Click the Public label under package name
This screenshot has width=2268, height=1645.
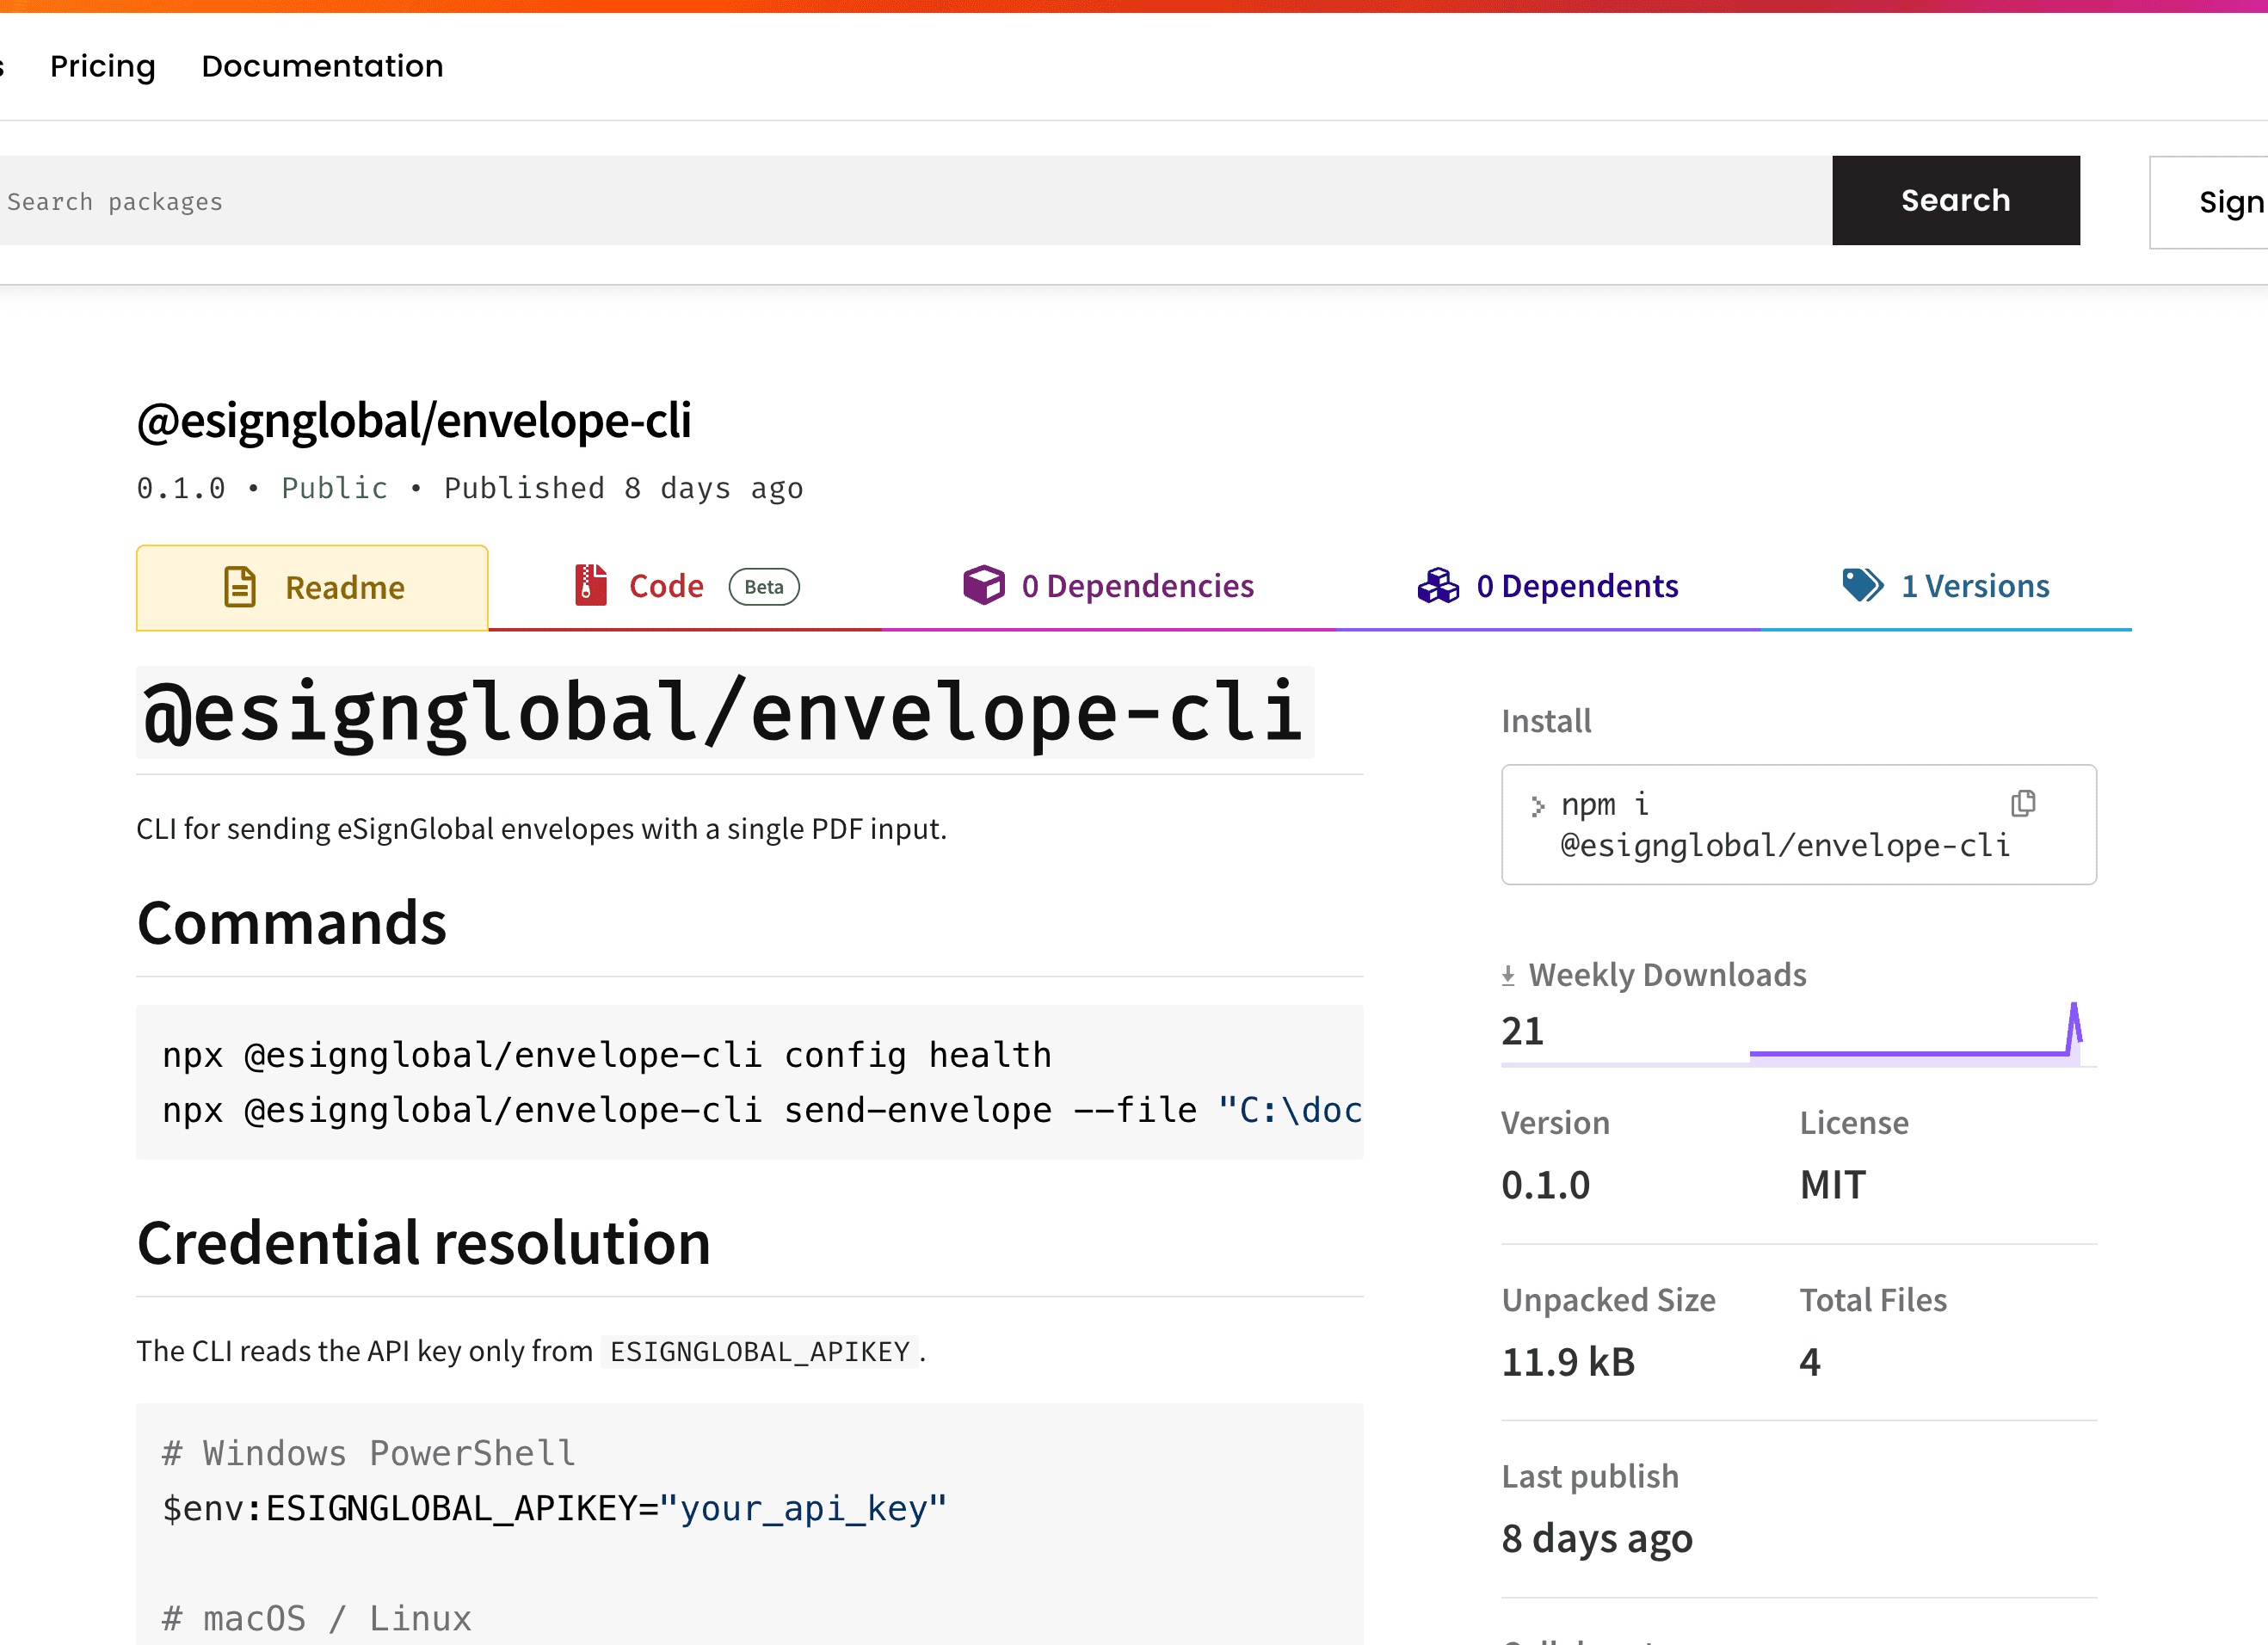(x=334, y=488)
